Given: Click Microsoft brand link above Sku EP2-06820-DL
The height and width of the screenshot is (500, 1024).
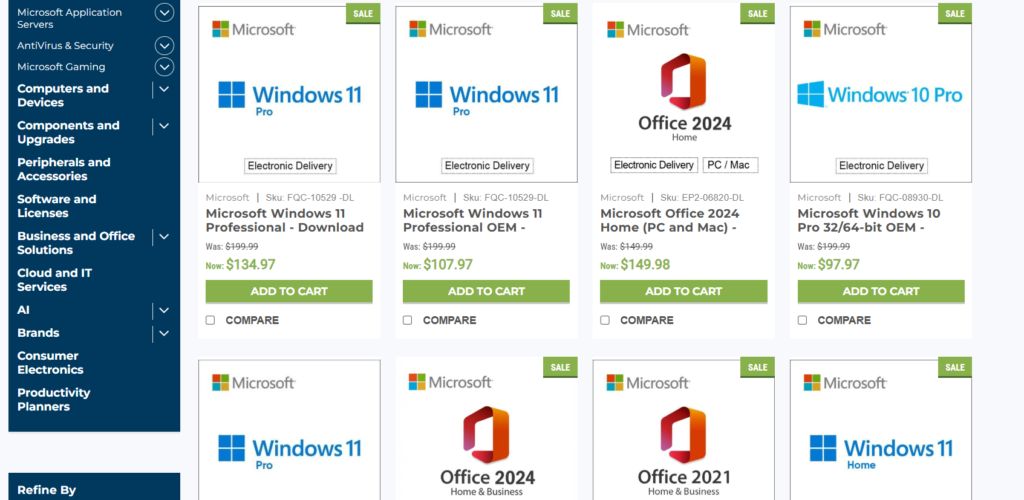Looking at the screenshot, I should click(x=622, y=198).
